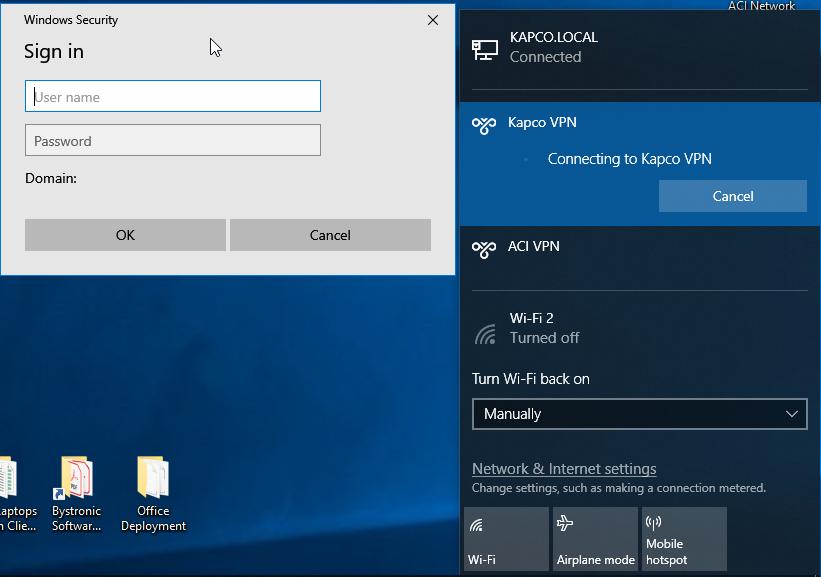
Task: Open the Turn Wi-Fi back on dropdown
Action: click(x=639, y=414)
